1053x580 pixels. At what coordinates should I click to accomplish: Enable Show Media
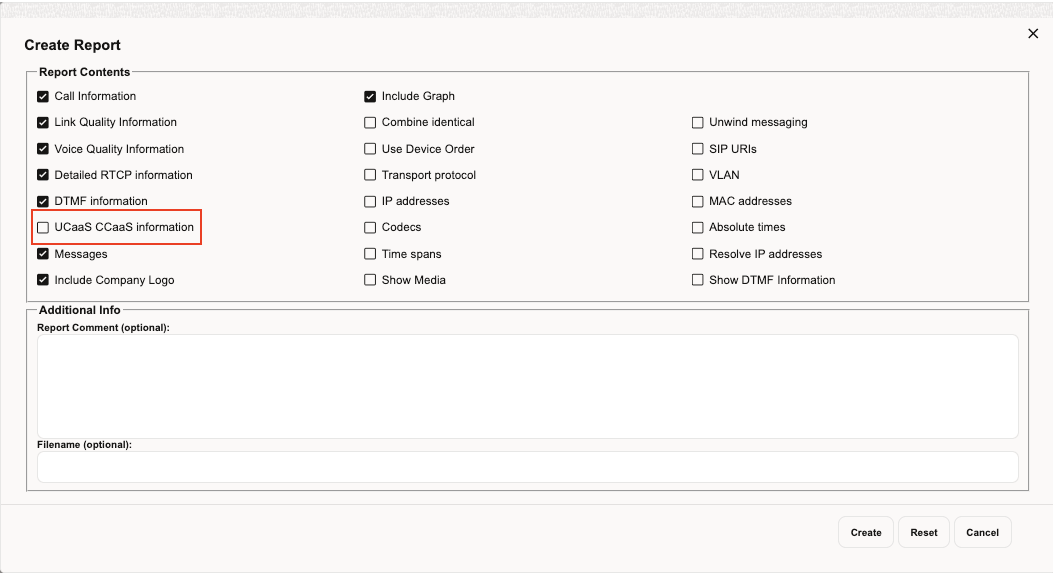tap(370, 280)
